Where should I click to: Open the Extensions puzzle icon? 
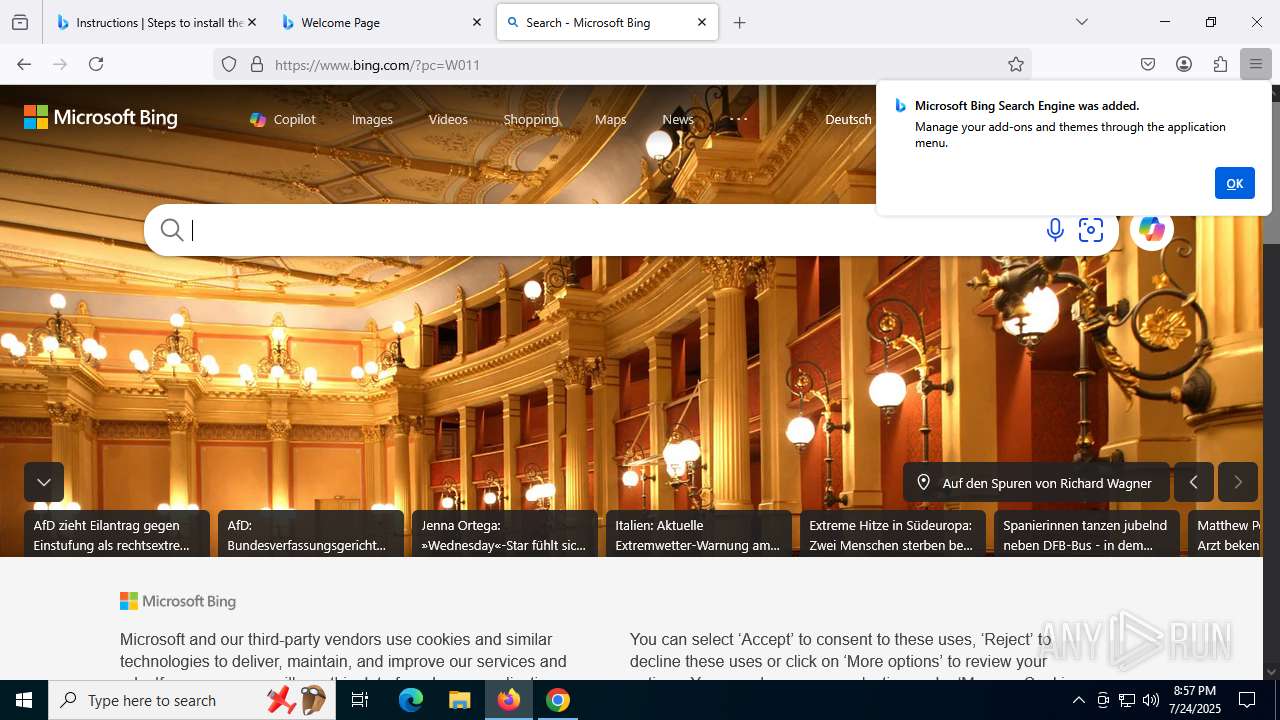pyautogui.click(x=1220, y=64)
